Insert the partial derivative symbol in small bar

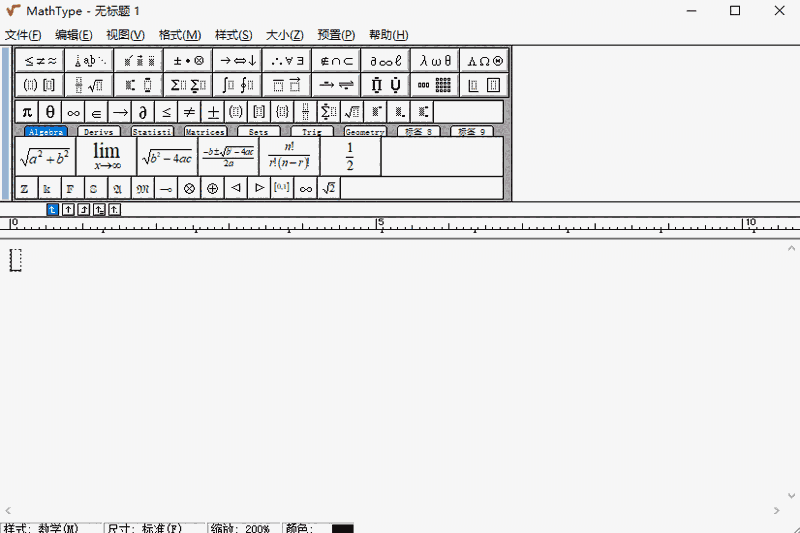143,112
